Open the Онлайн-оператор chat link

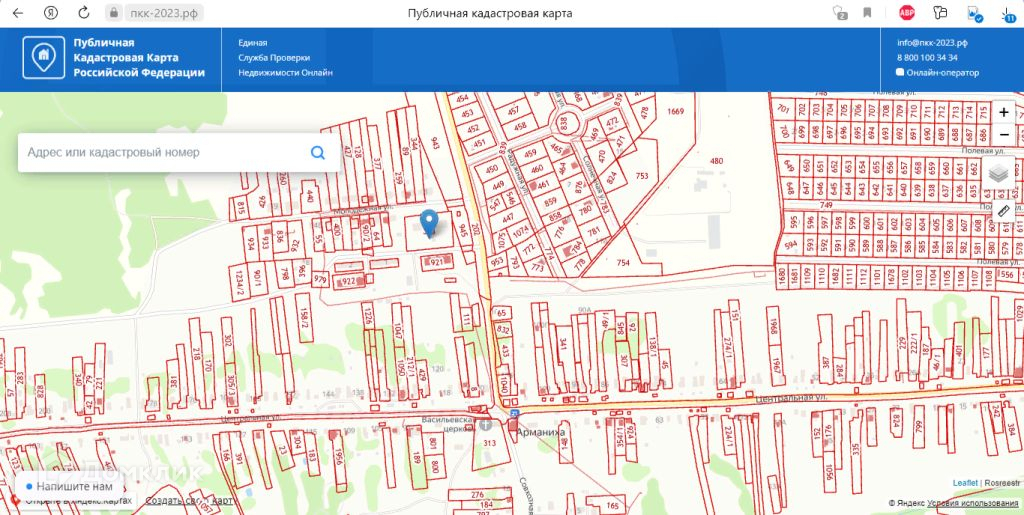[x=938, y=72]
